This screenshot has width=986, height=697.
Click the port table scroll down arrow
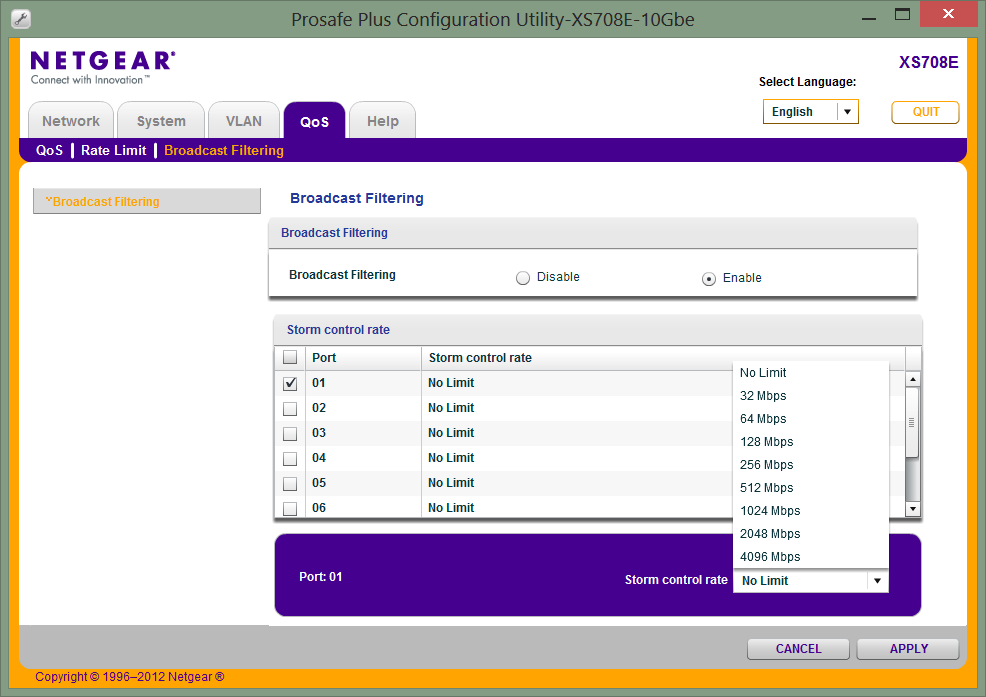coord(912,509)
